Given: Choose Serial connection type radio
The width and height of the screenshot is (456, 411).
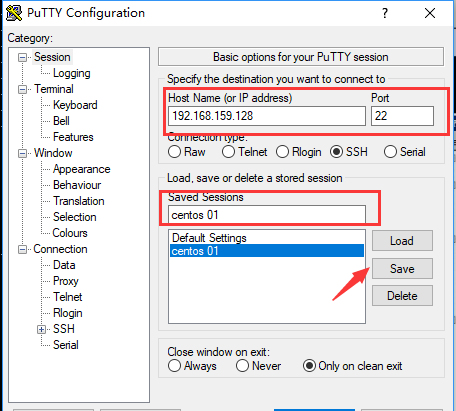Looking at the screenshot, I should point(390,152).
